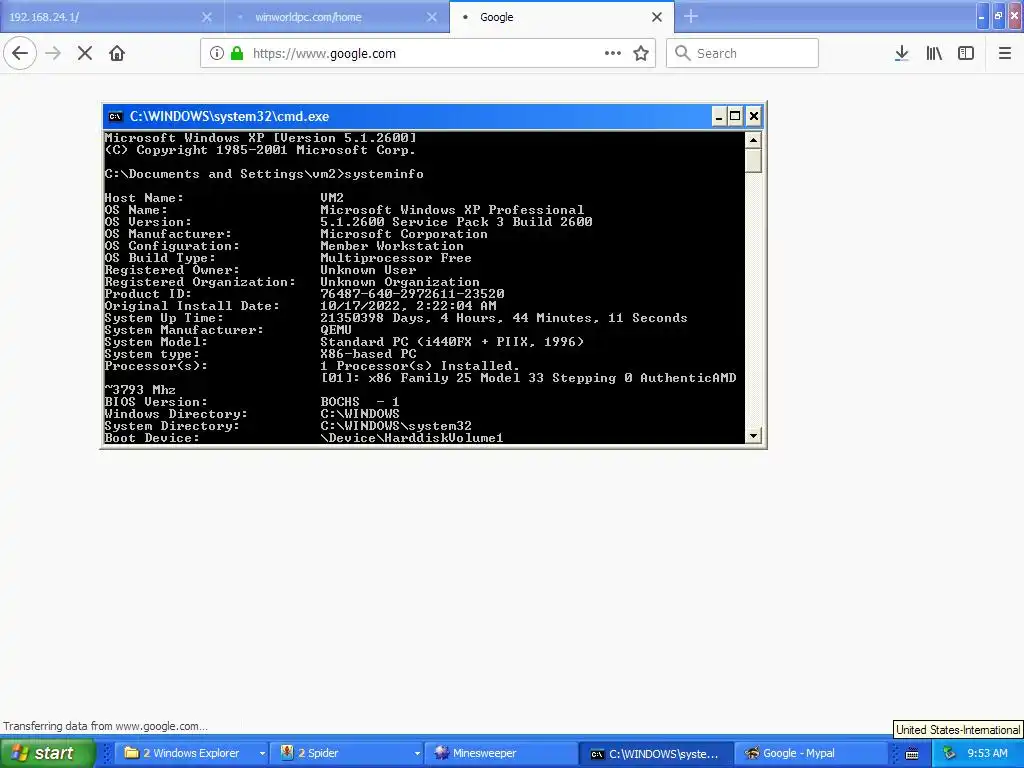The width and height of the screenshot is (1024, 768).
Task: Go back using the browser back arrow
Action: (x=20, y=53)
